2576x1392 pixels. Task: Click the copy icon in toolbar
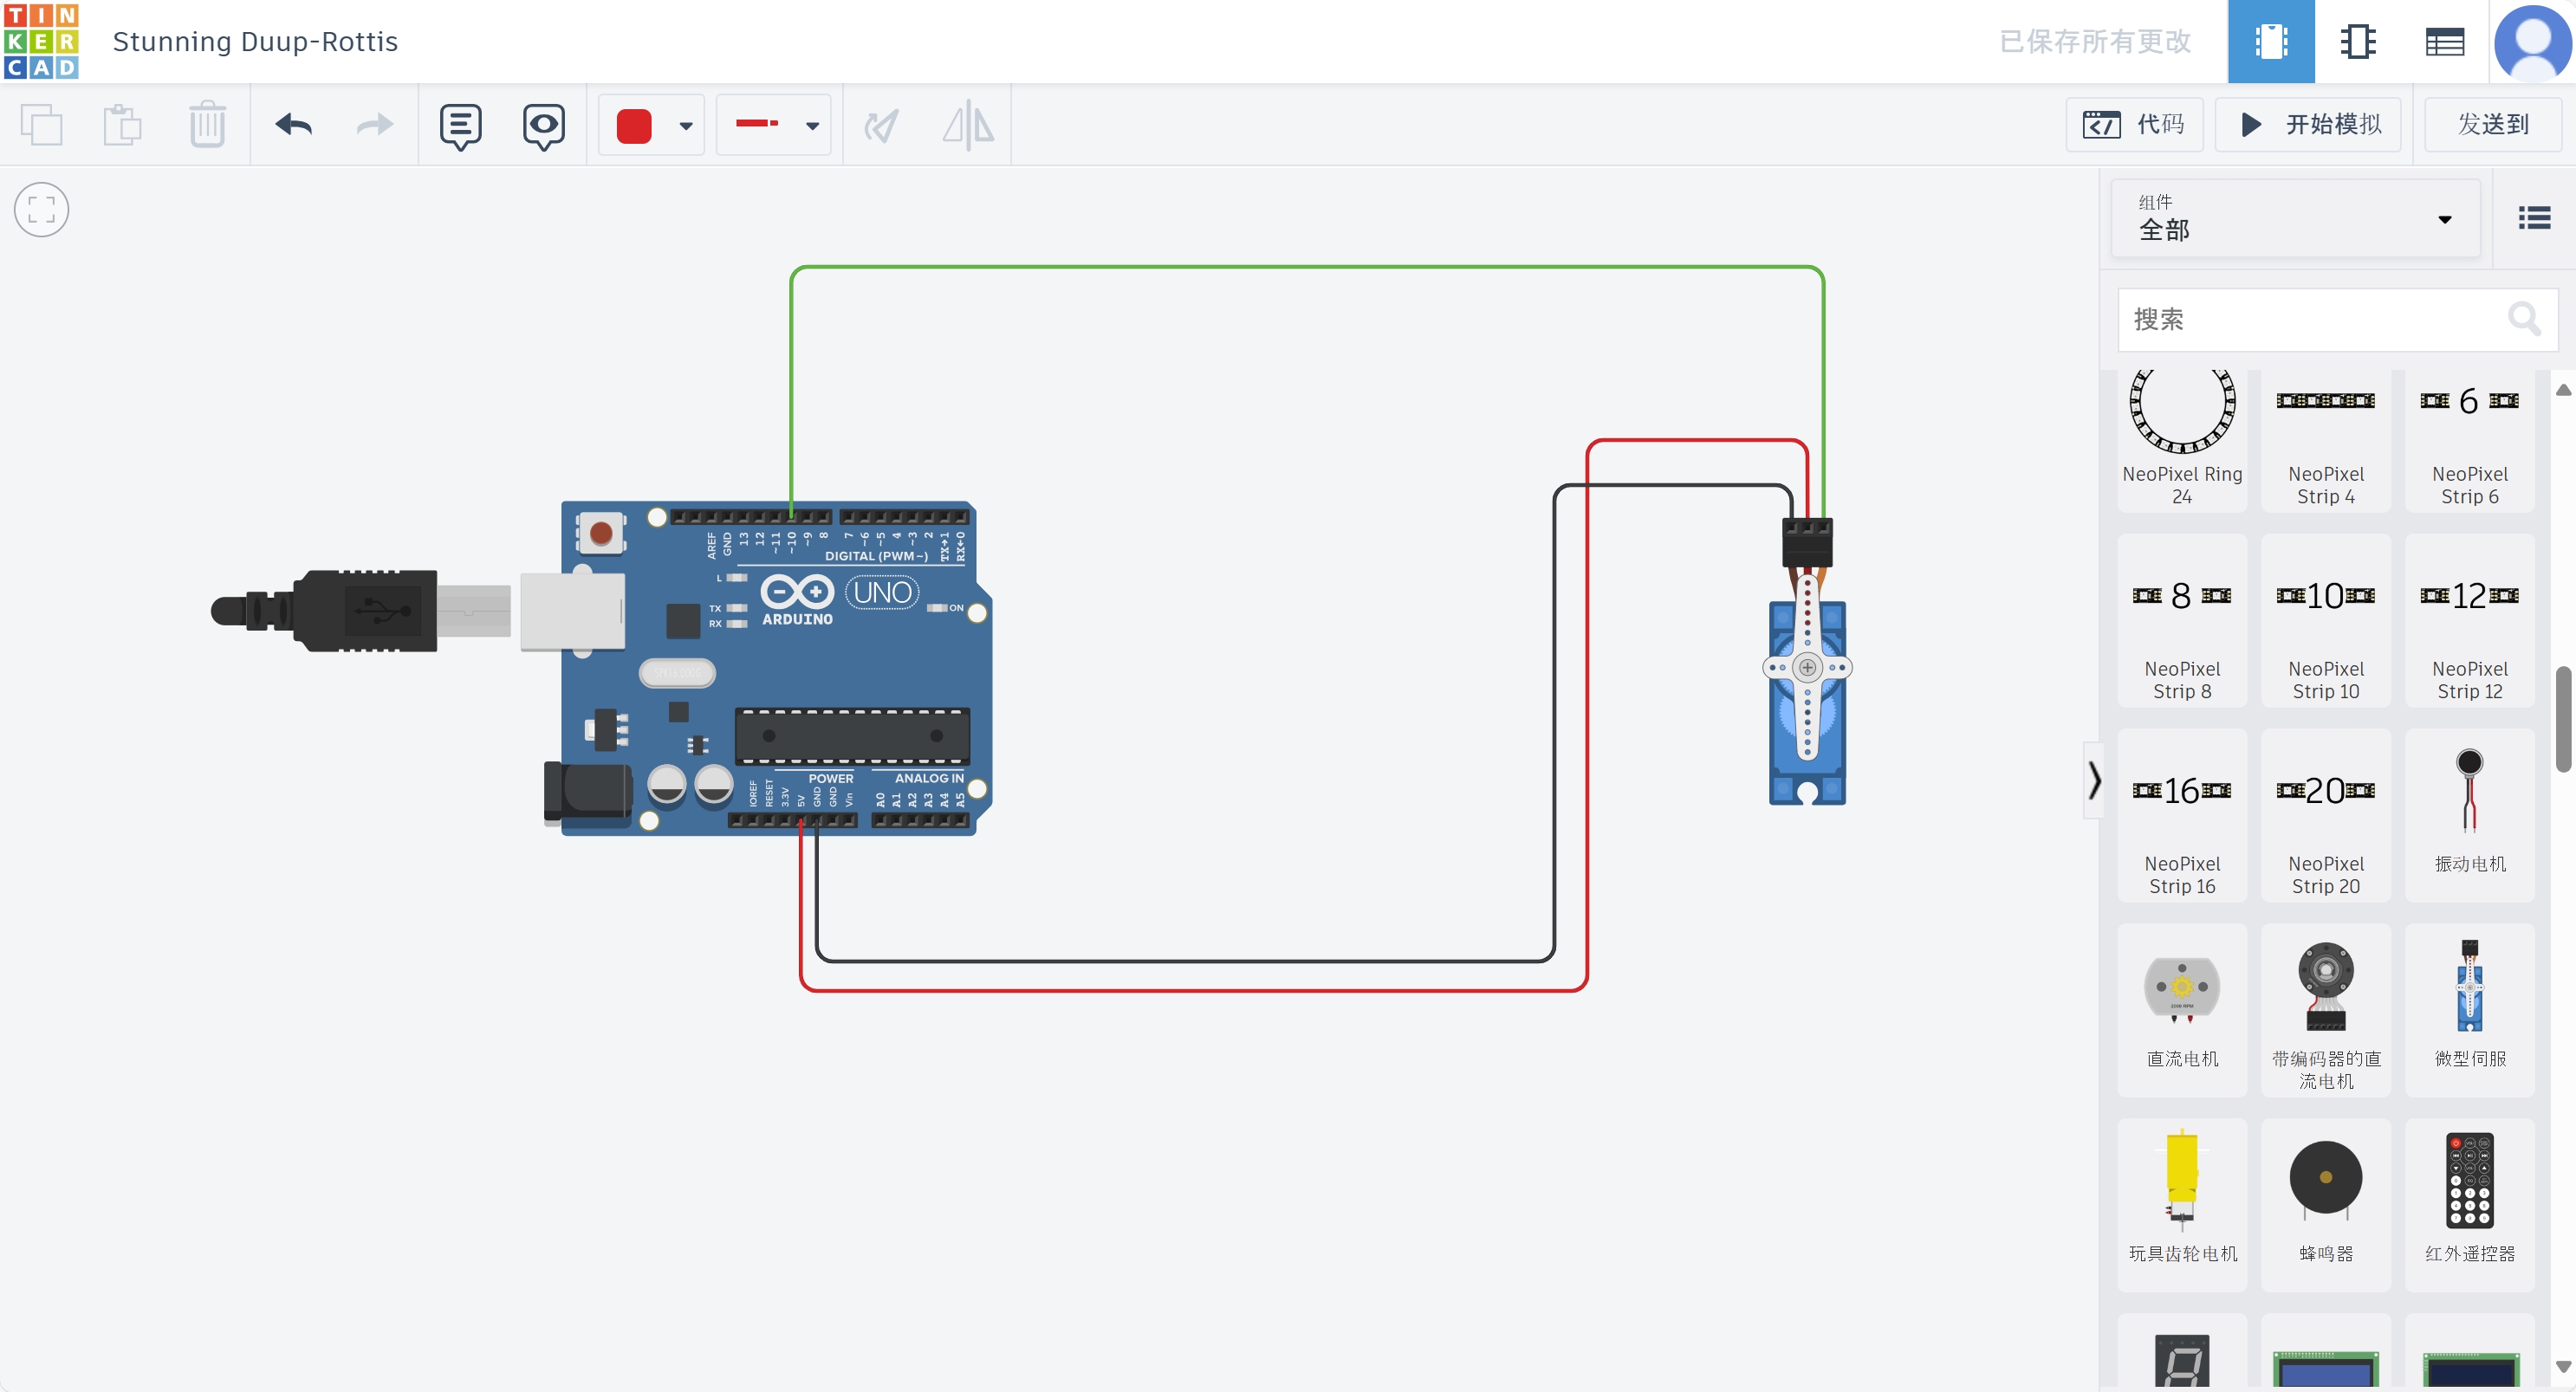41,125
